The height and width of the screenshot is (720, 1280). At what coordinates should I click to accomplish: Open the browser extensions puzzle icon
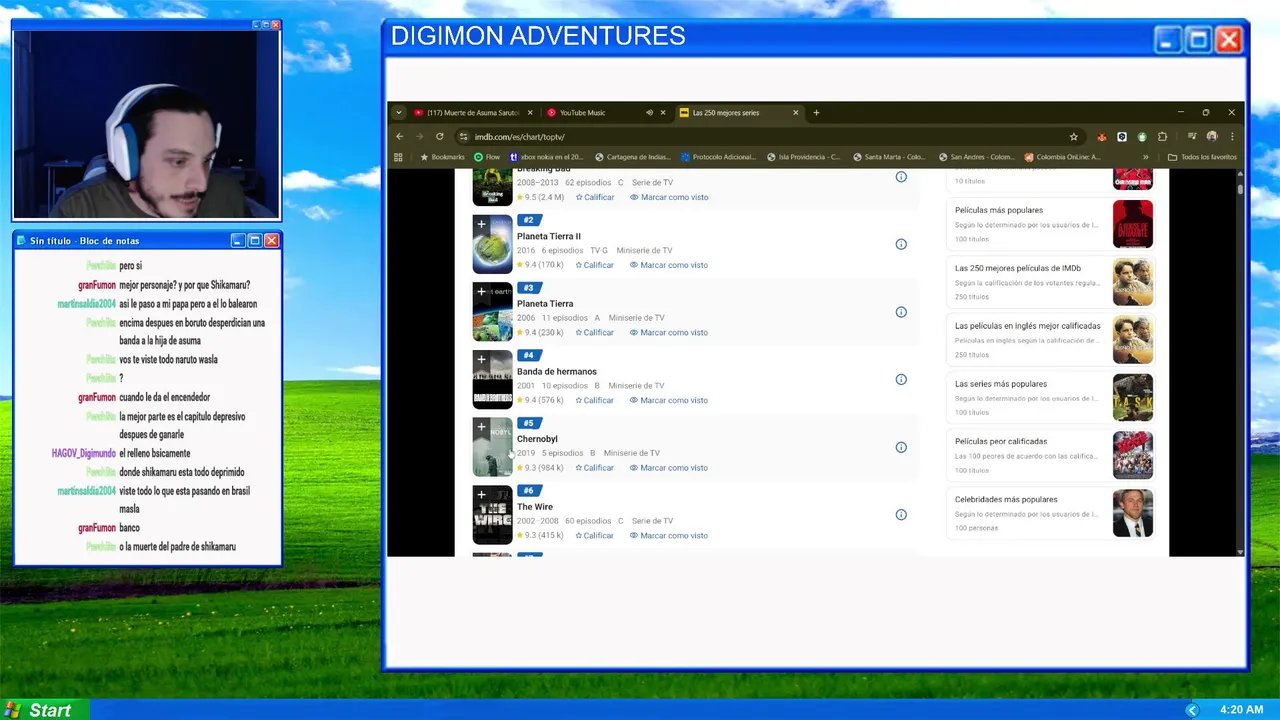coord(1162,137)
